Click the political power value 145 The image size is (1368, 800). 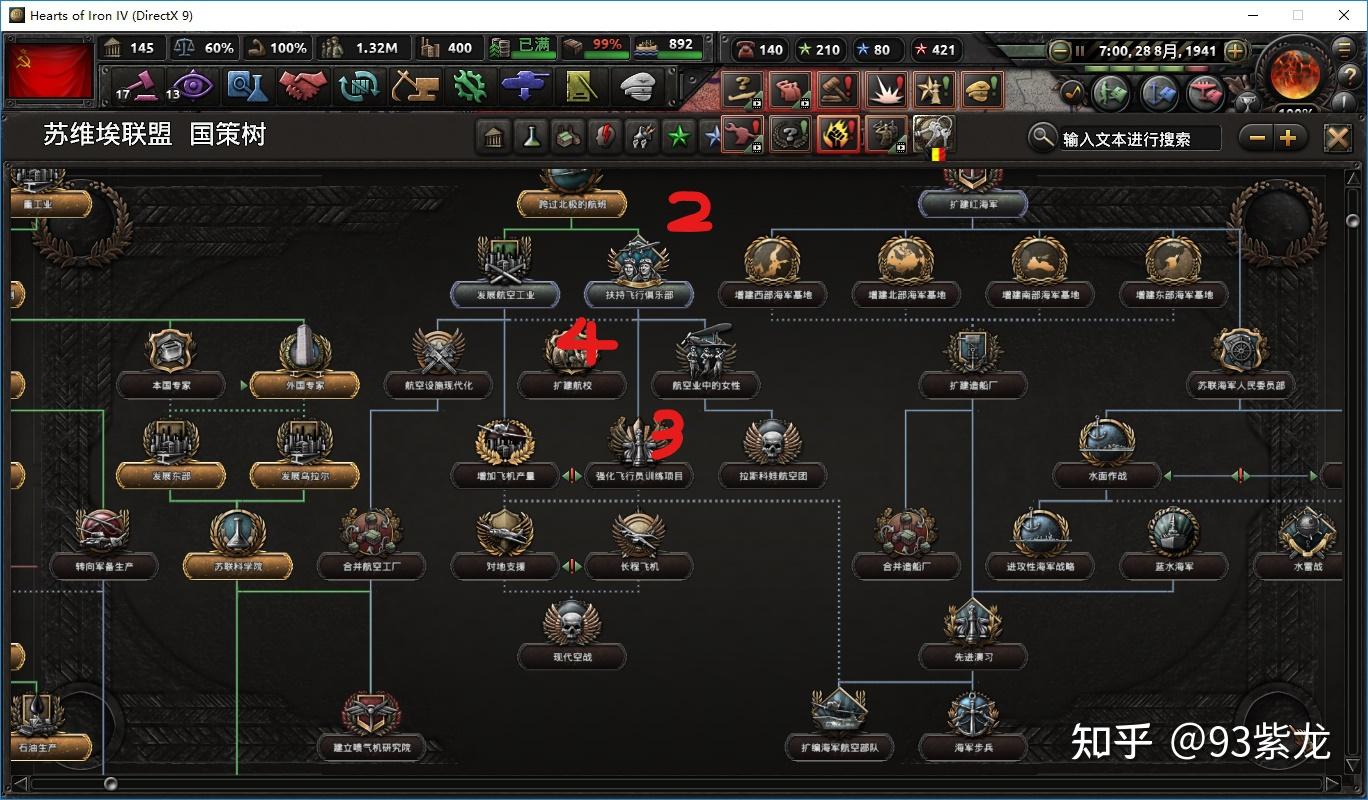pos(141,48)
